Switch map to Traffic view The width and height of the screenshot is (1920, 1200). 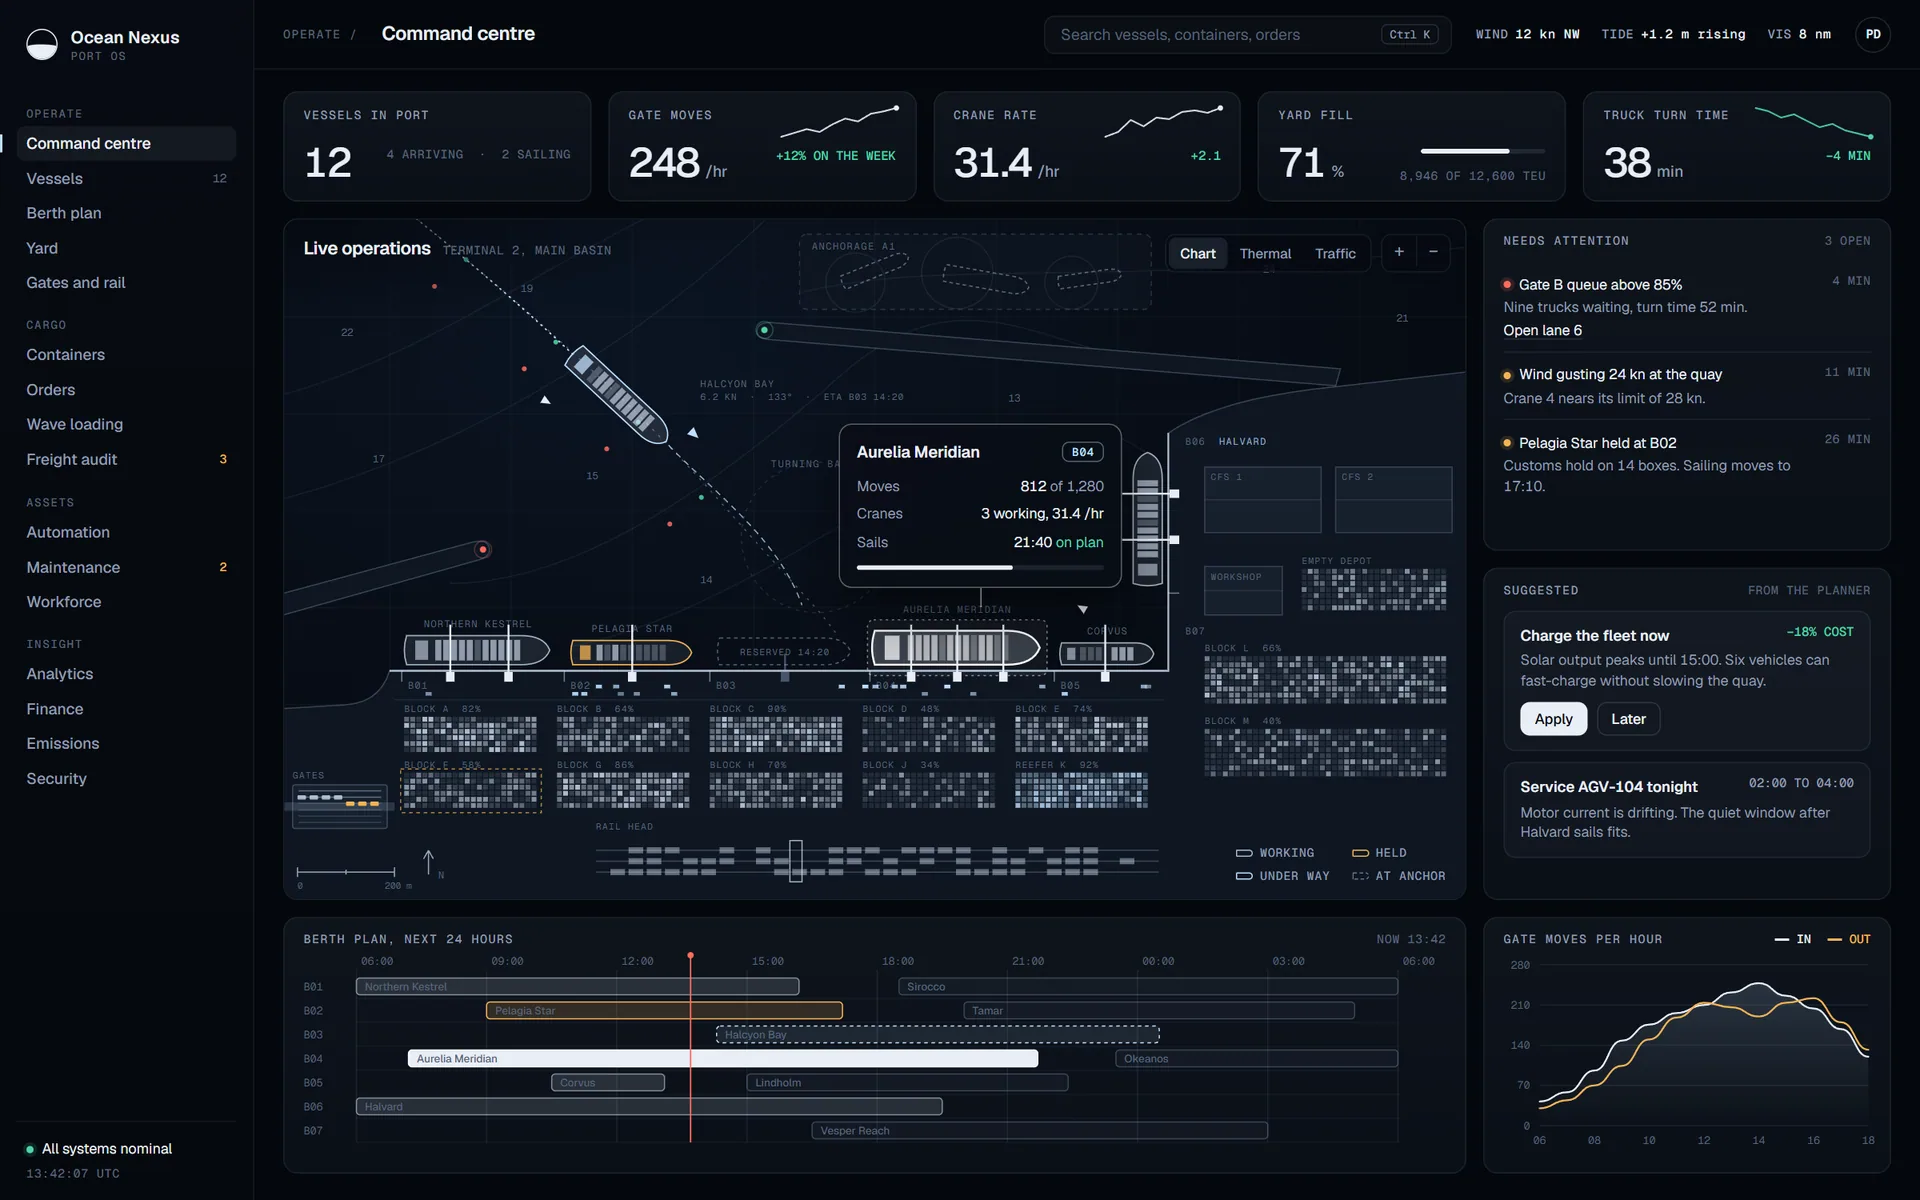pos(1335,254)
